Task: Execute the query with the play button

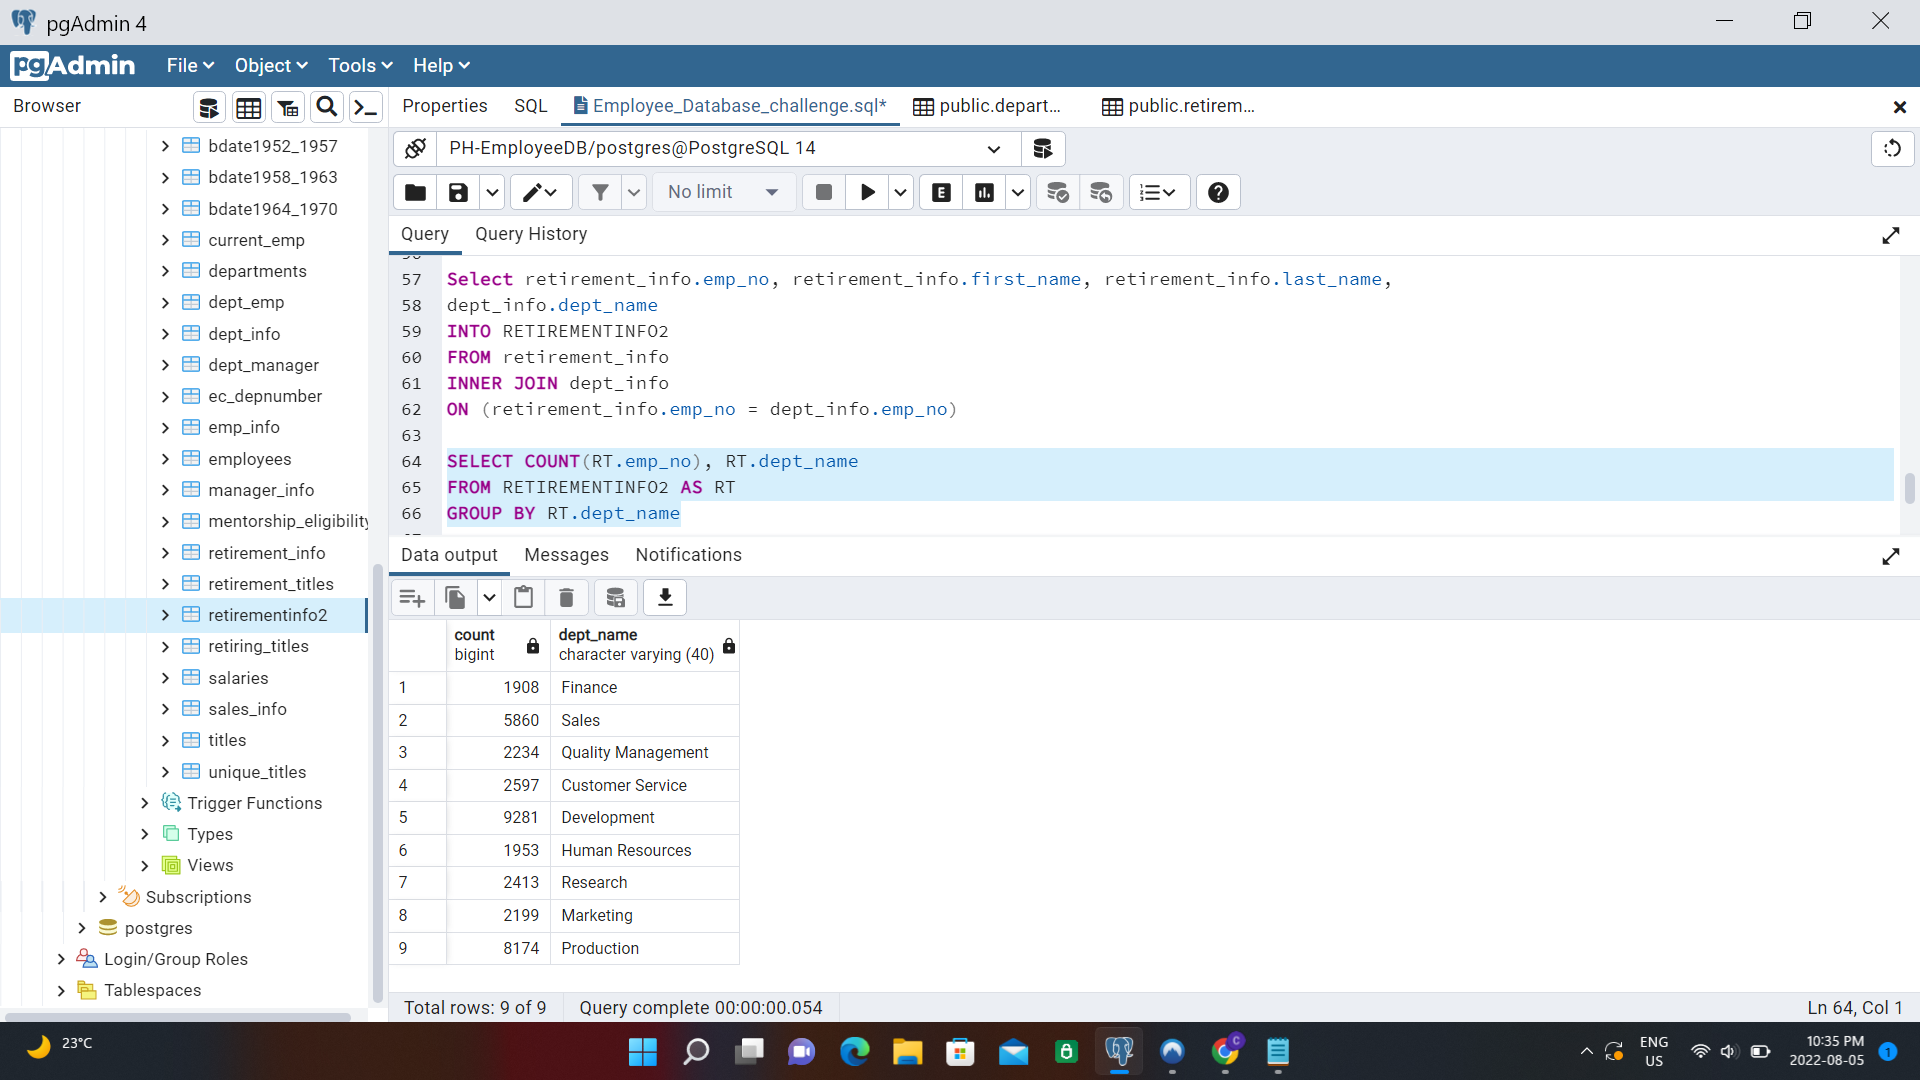Action: pyautogui.click(x=866, y=192)
